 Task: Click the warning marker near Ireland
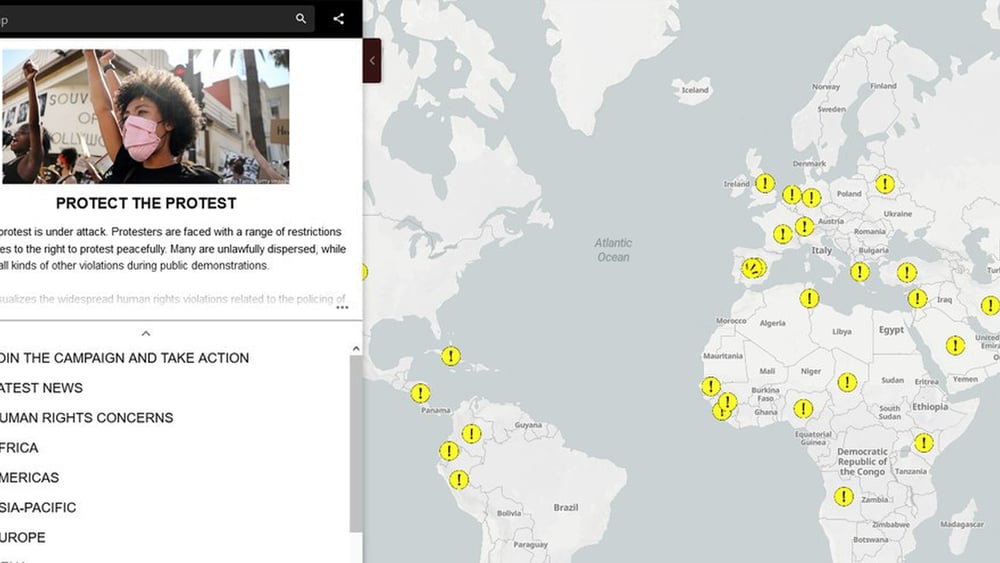pos(765,183)
